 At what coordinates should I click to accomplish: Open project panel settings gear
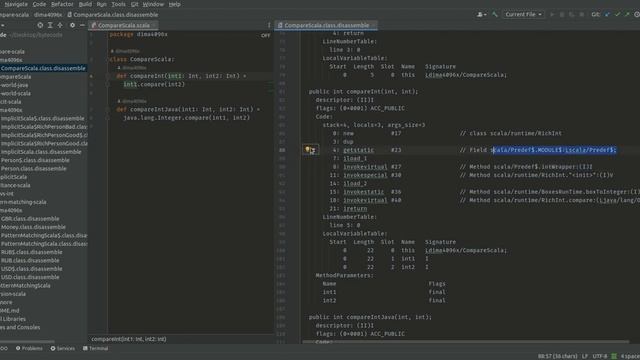click(x=72, y=25)
